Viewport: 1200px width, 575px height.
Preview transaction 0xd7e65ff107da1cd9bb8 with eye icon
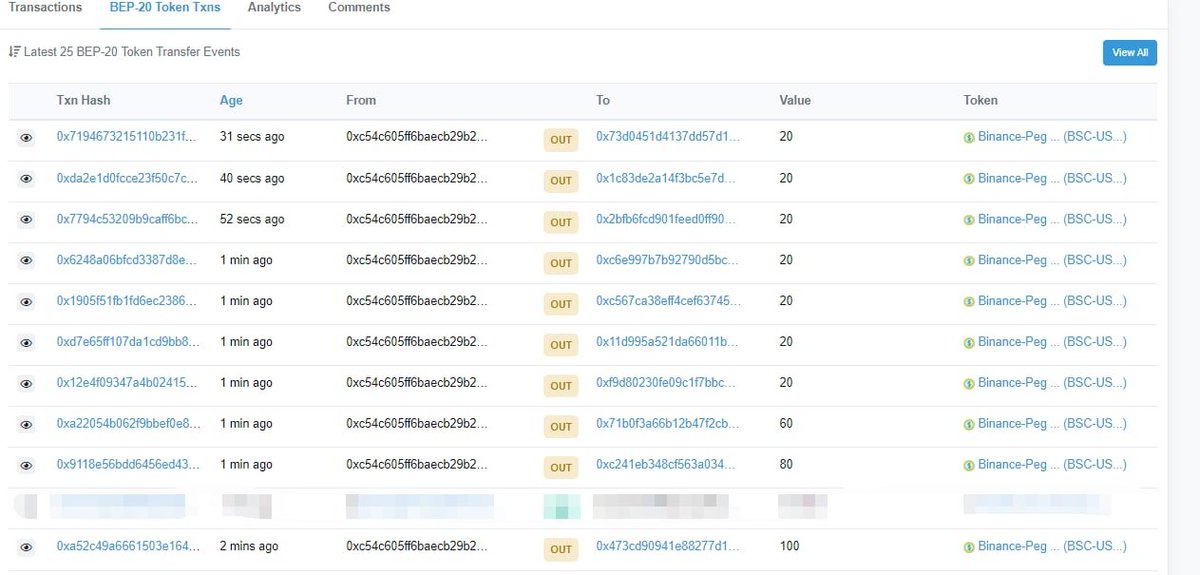coord(26,343)
